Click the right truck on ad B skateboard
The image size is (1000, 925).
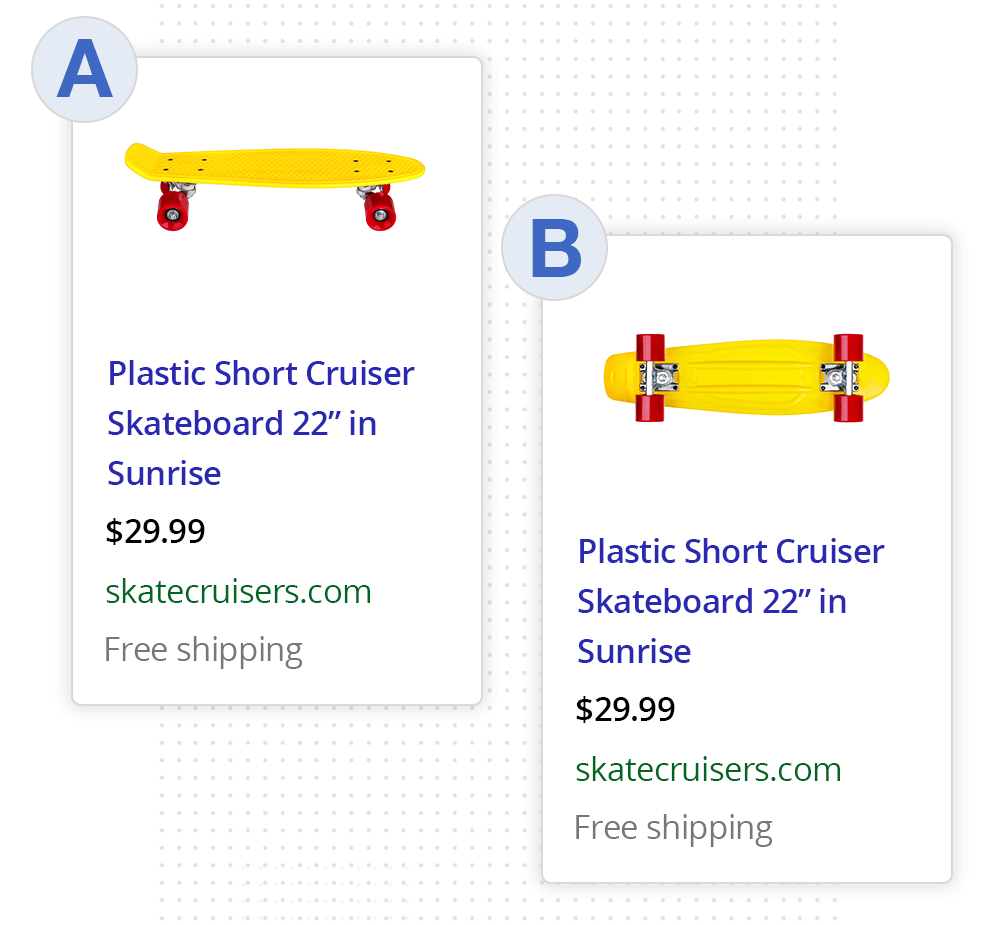(x=839, y=378)
